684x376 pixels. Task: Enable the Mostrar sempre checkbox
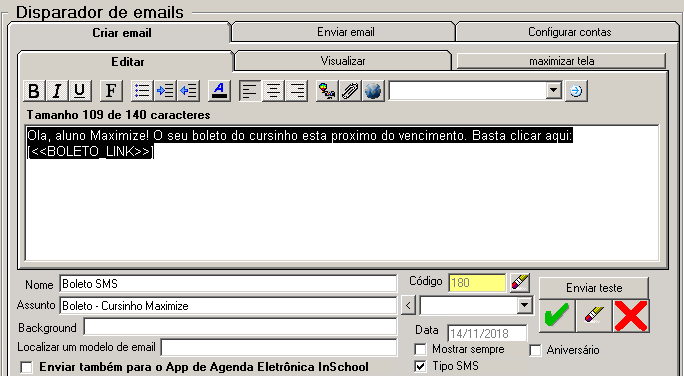(x=420, y=349)
